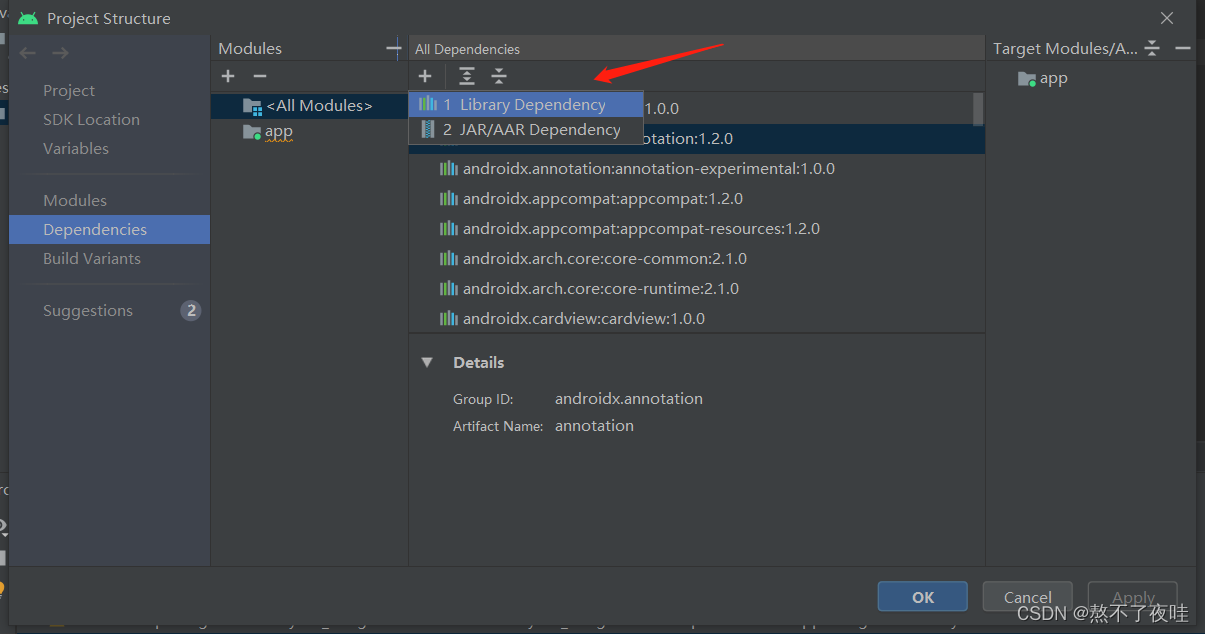Hide the Modules panel

pyautogui.click(x=393, y=47)
